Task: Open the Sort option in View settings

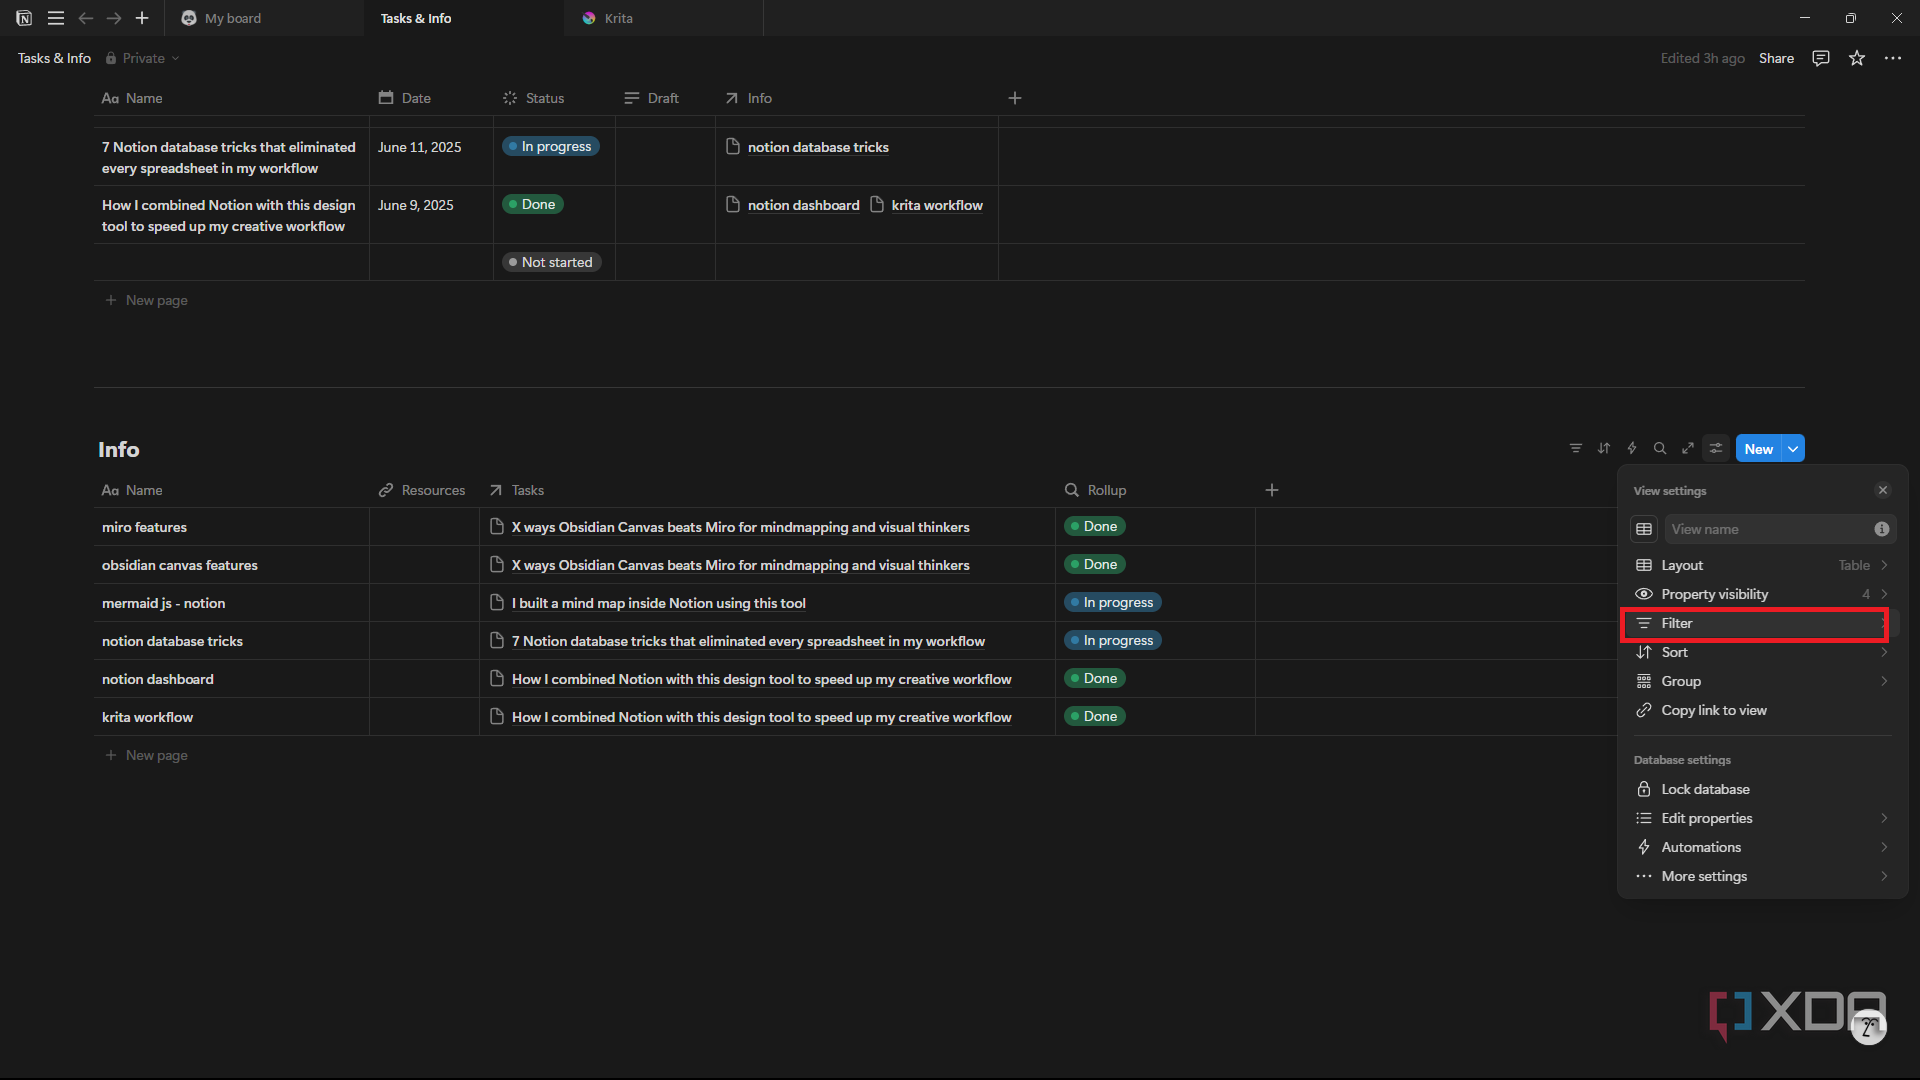Action: click(x=1762, y=652)
